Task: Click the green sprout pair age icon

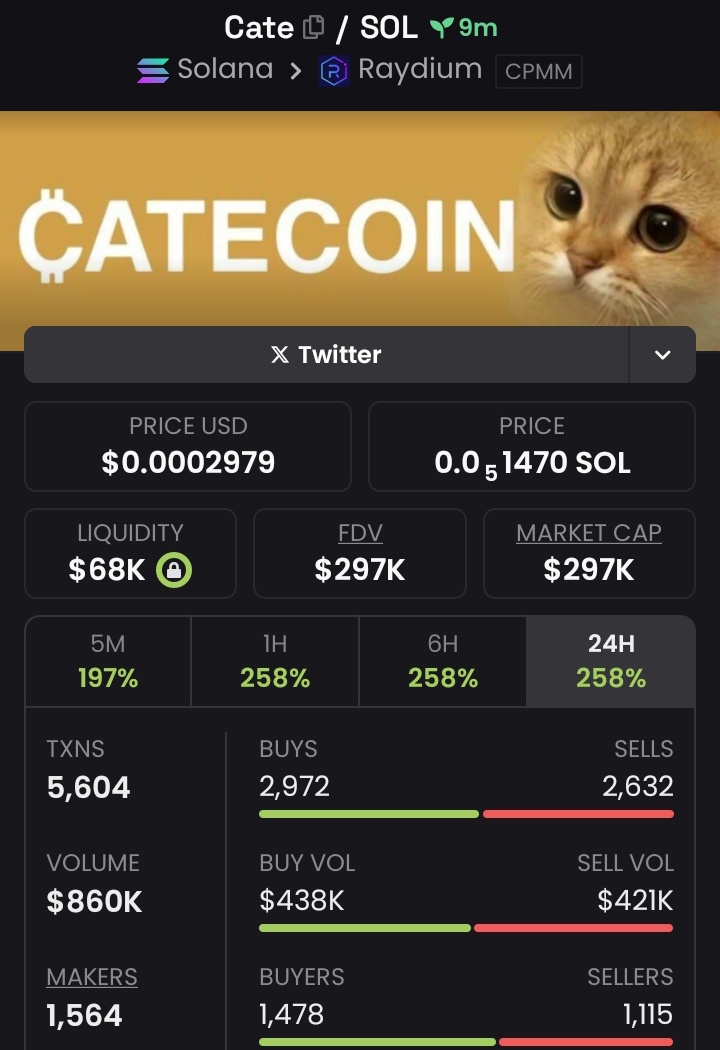Action: 441,28
